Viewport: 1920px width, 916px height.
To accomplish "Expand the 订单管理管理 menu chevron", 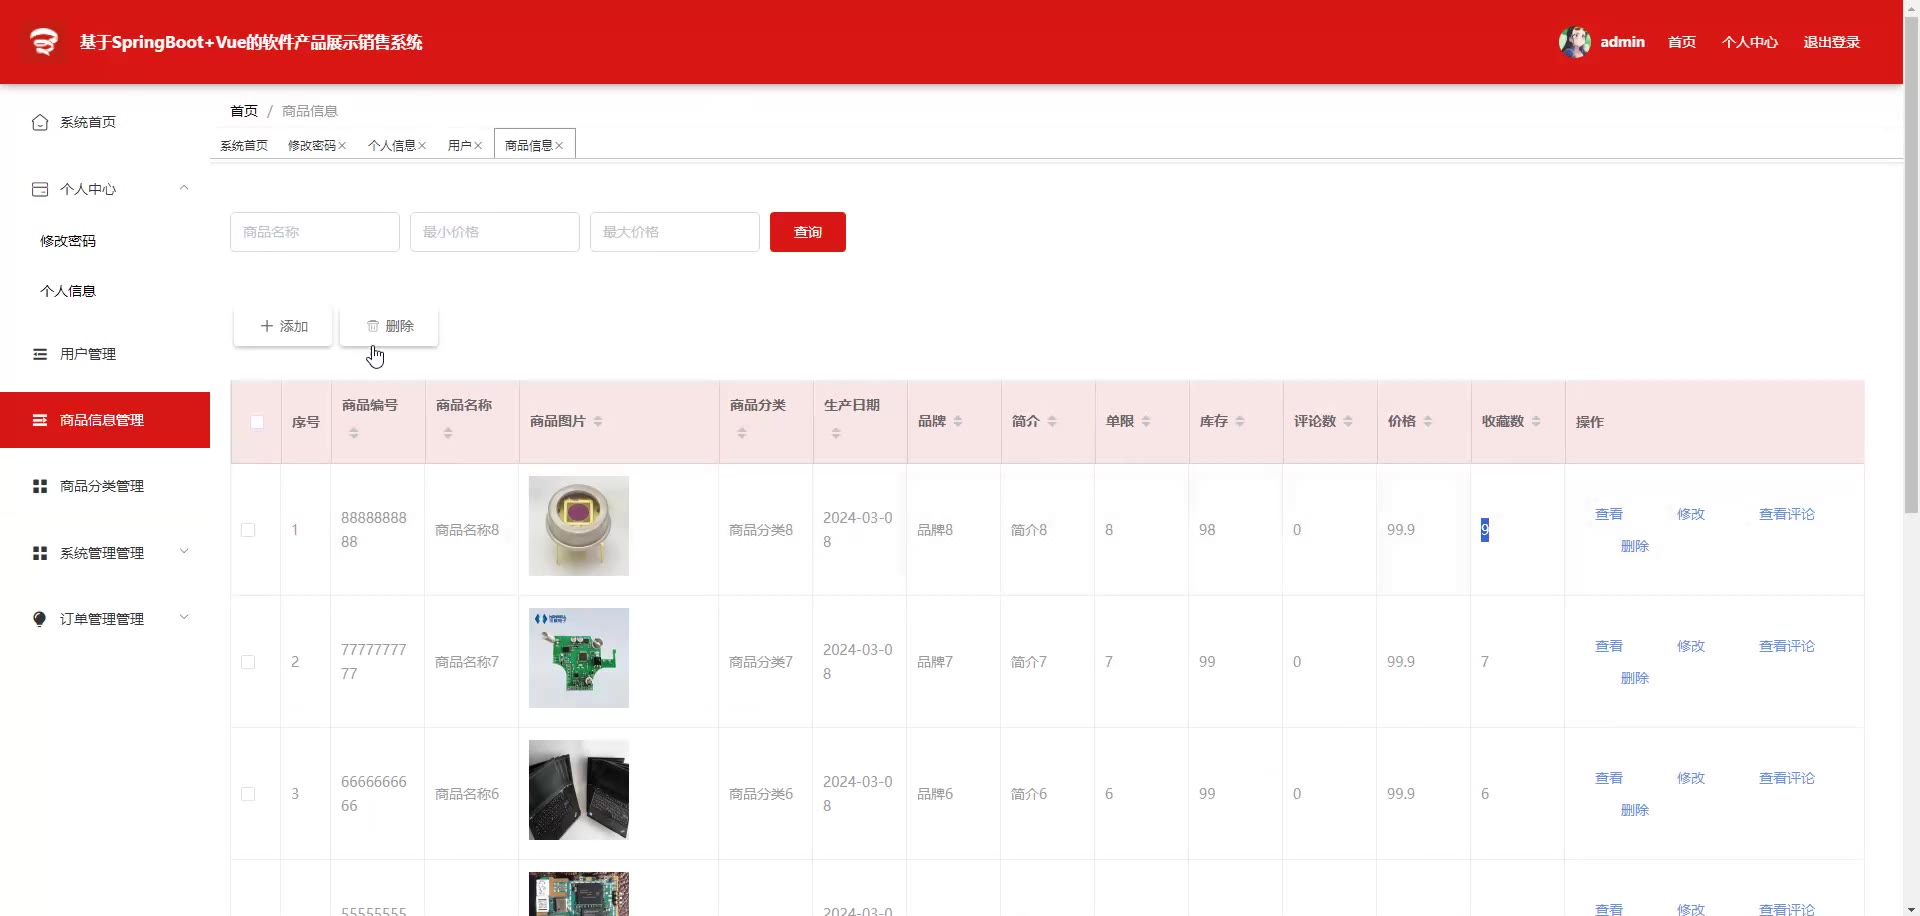I will [184, 618].
